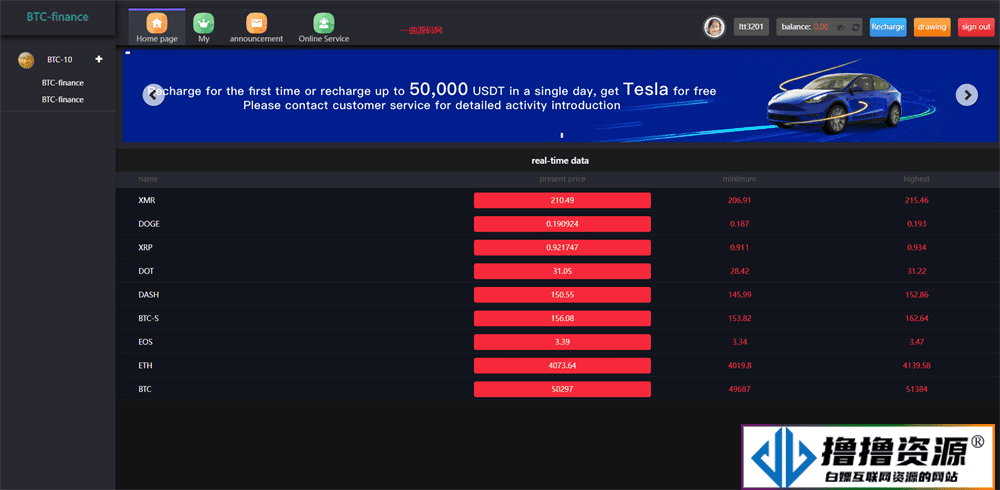
Task: Click the orange house icon
Action: 157,23
